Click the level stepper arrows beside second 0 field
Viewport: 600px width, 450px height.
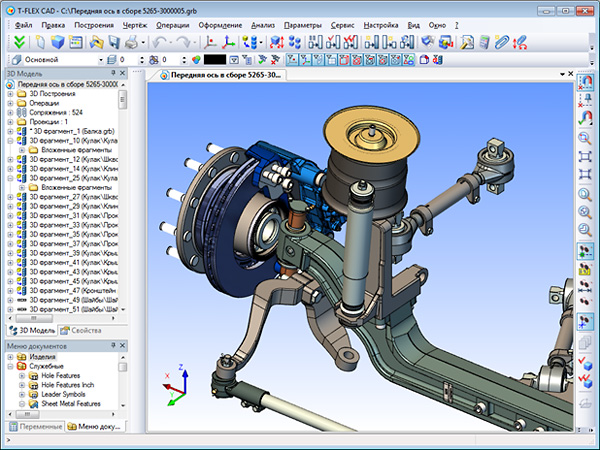click(x=184, y=60)
